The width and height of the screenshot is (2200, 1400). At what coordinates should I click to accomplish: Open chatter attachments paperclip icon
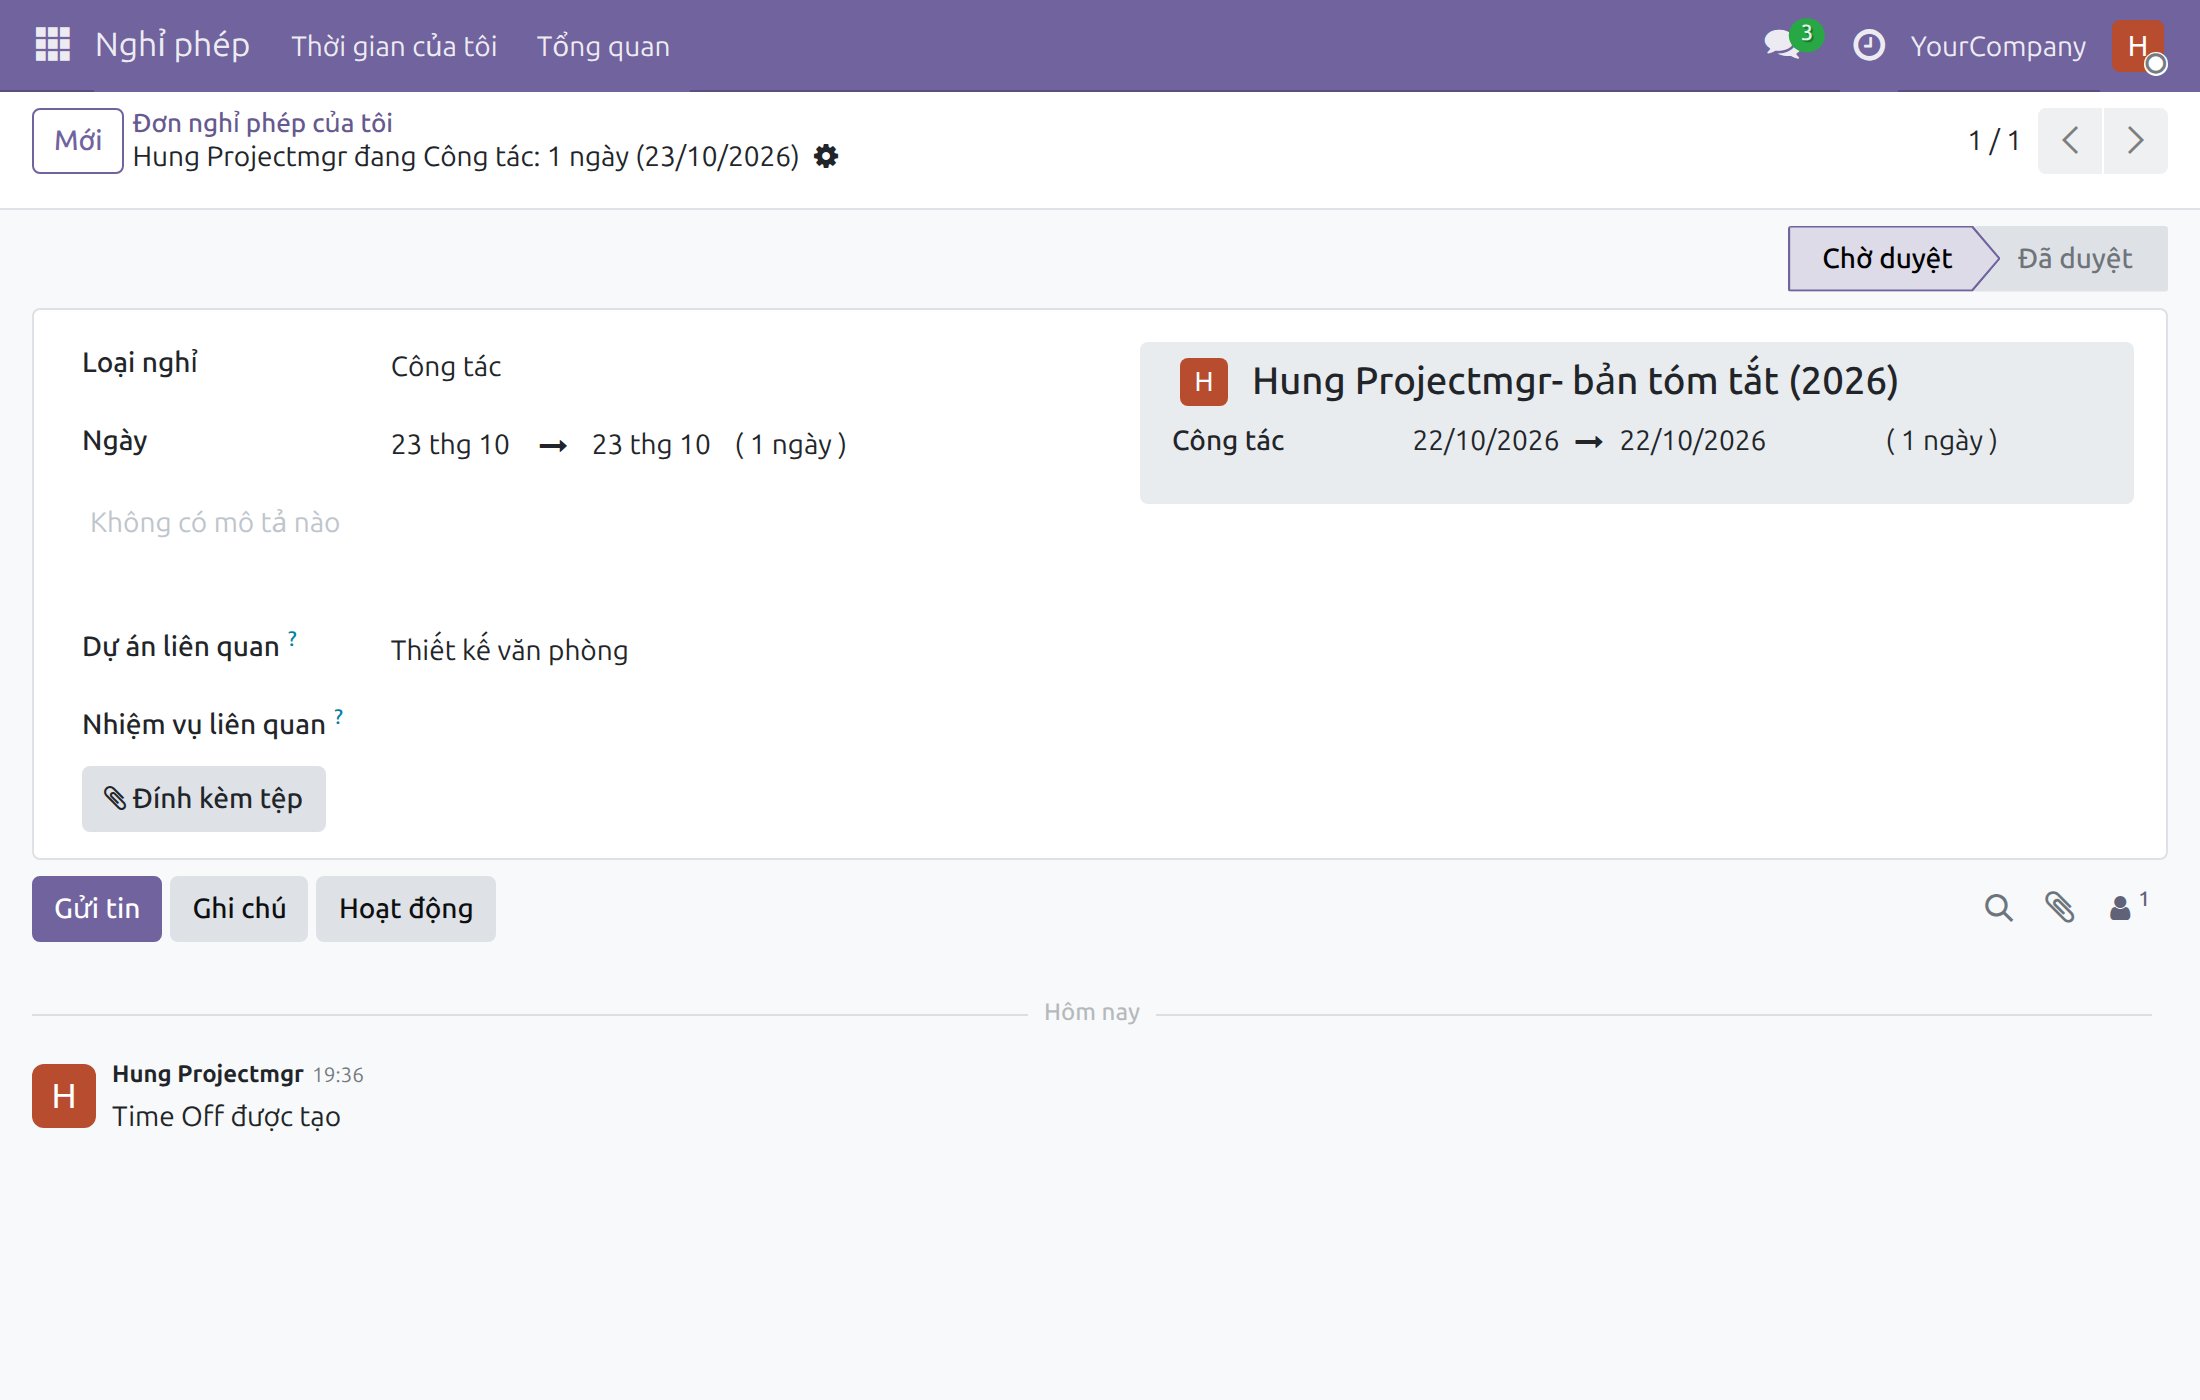2059,908
